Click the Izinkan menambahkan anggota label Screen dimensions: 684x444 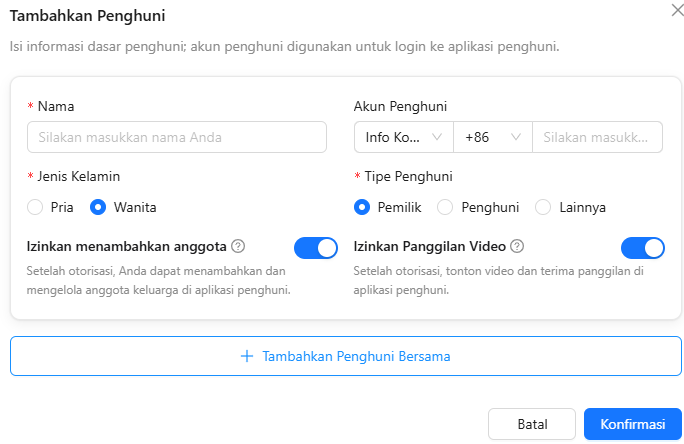pyautogui.click(x=127, y=246)
